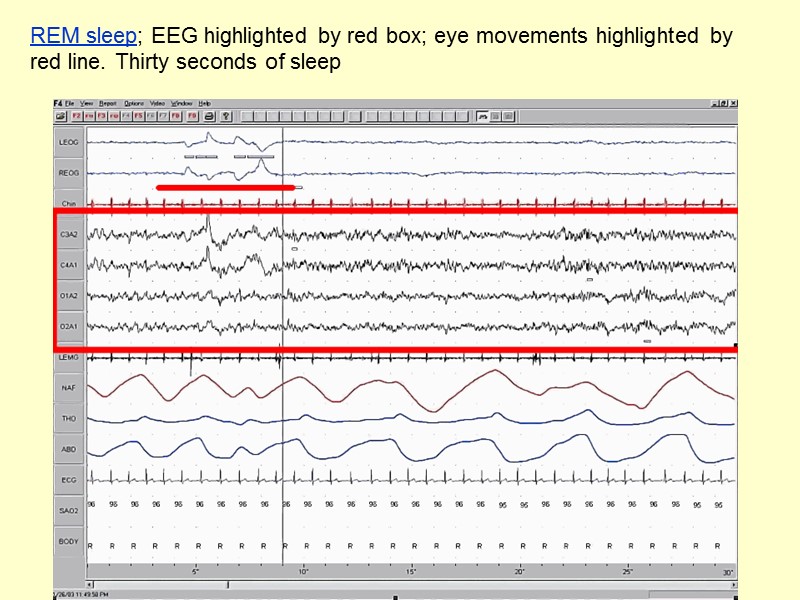Click the LEOG channel label

(x=69, y=141)
